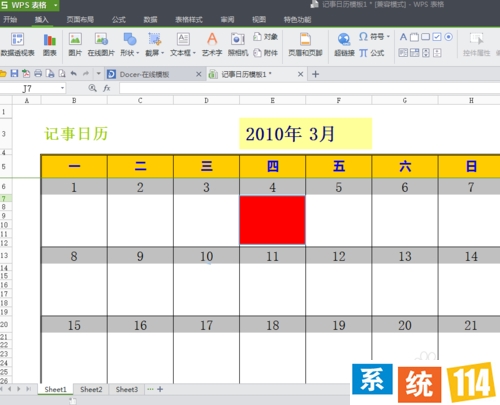Click the Symbol (符号) omega icon

(x=363, y=36)
